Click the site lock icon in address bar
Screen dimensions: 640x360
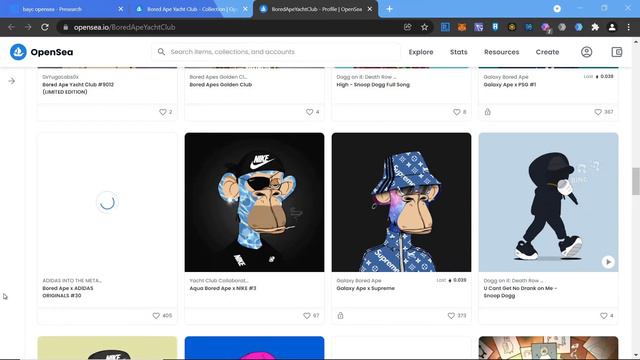point(65,27)
